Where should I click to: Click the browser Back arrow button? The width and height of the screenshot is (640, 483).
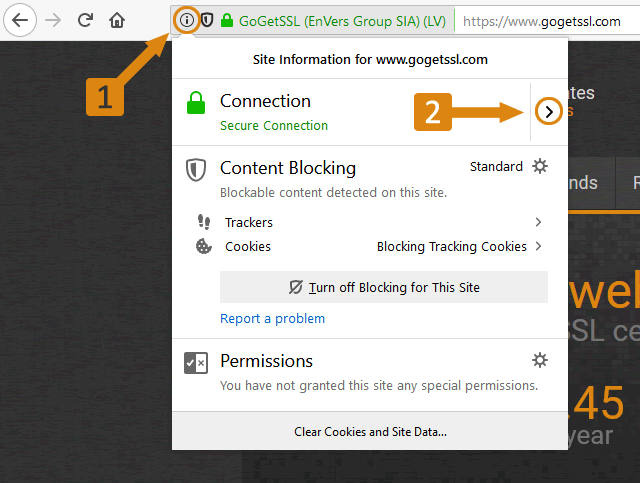[x=20, y=20]
